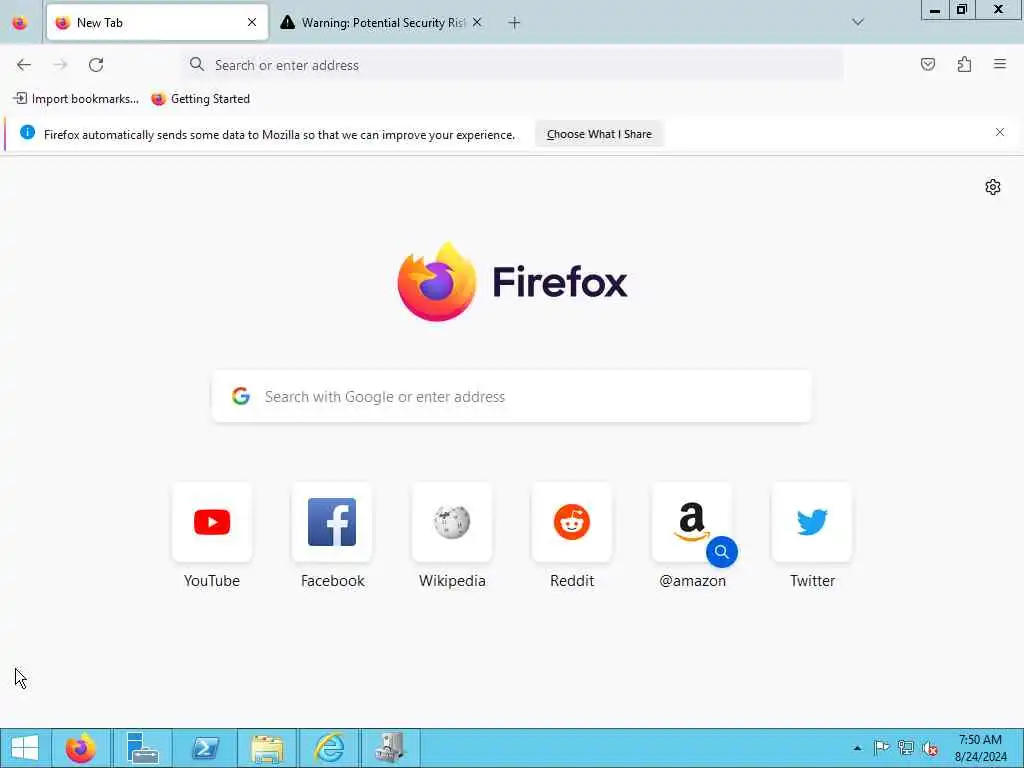Click the Search with Google field
Viewport: 1024px width, 768px height.
[512, 396]
